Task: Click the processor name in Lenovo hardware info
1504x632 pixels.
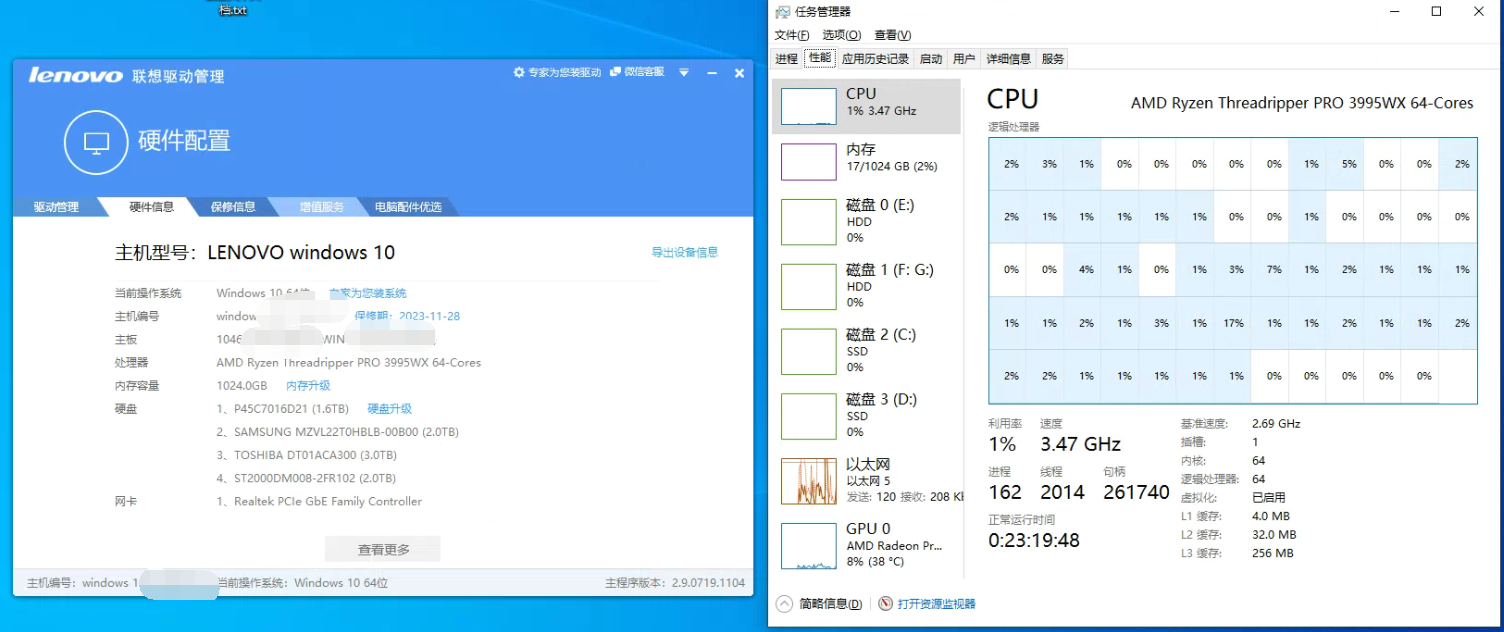Action: [349, 362]
